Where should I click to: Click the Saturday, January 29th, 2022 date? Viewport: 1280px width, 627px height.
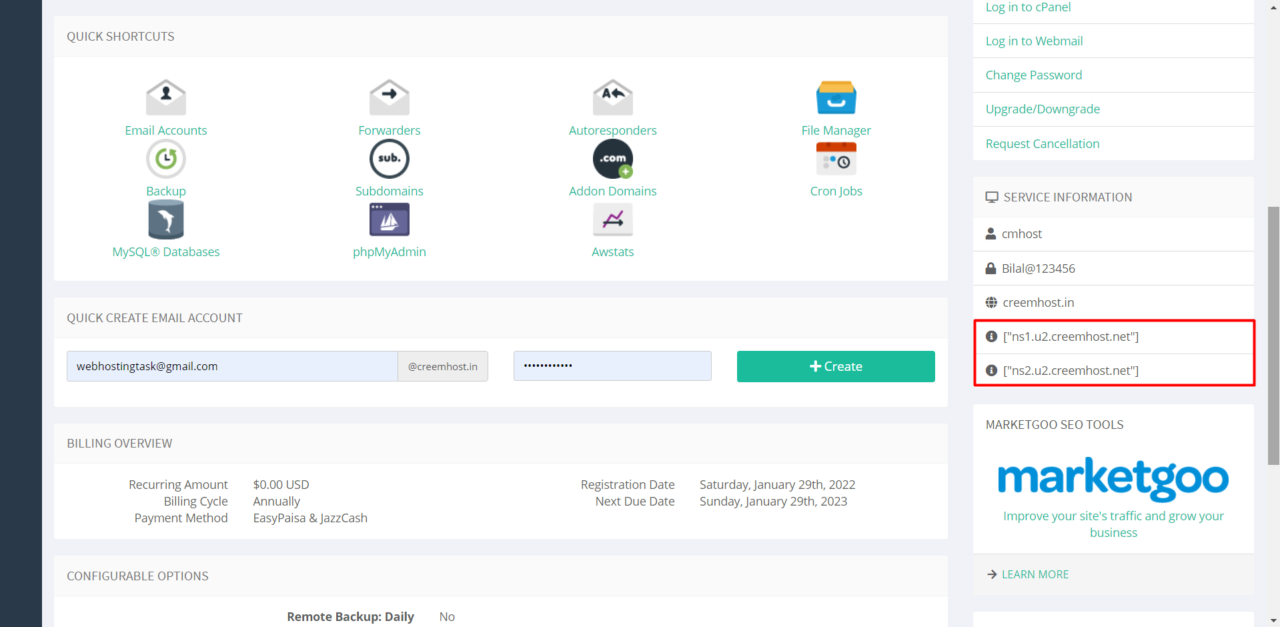[x=777, y=485]
